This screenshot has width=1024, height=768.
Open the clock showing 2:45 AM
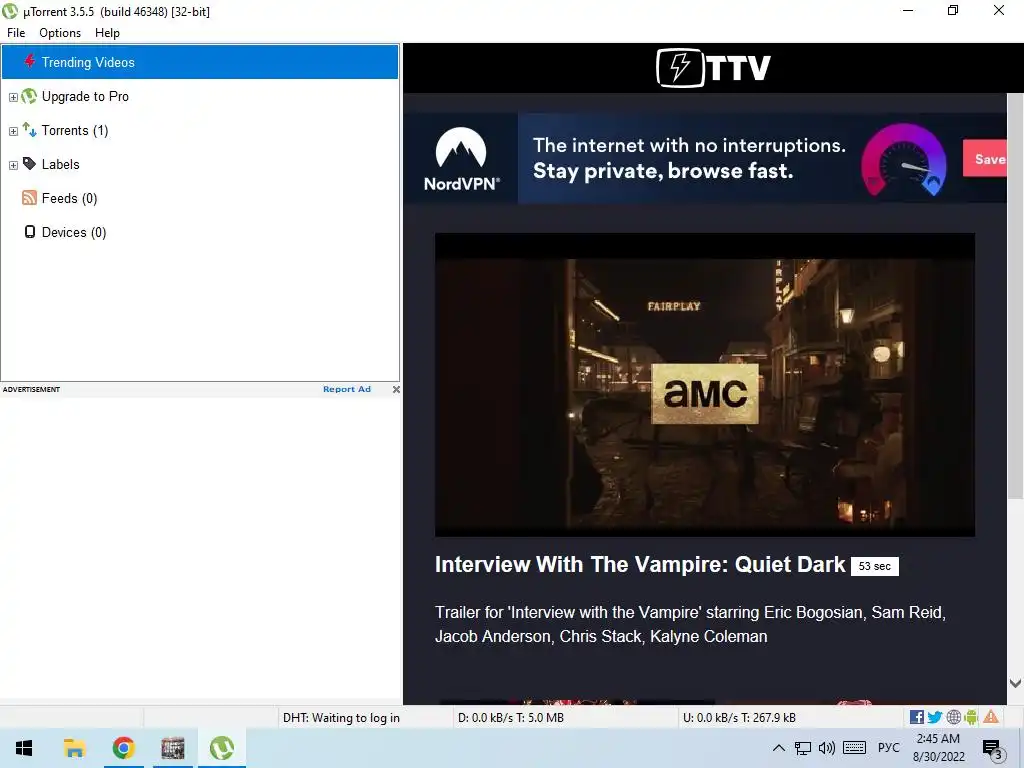coord(938,748)
